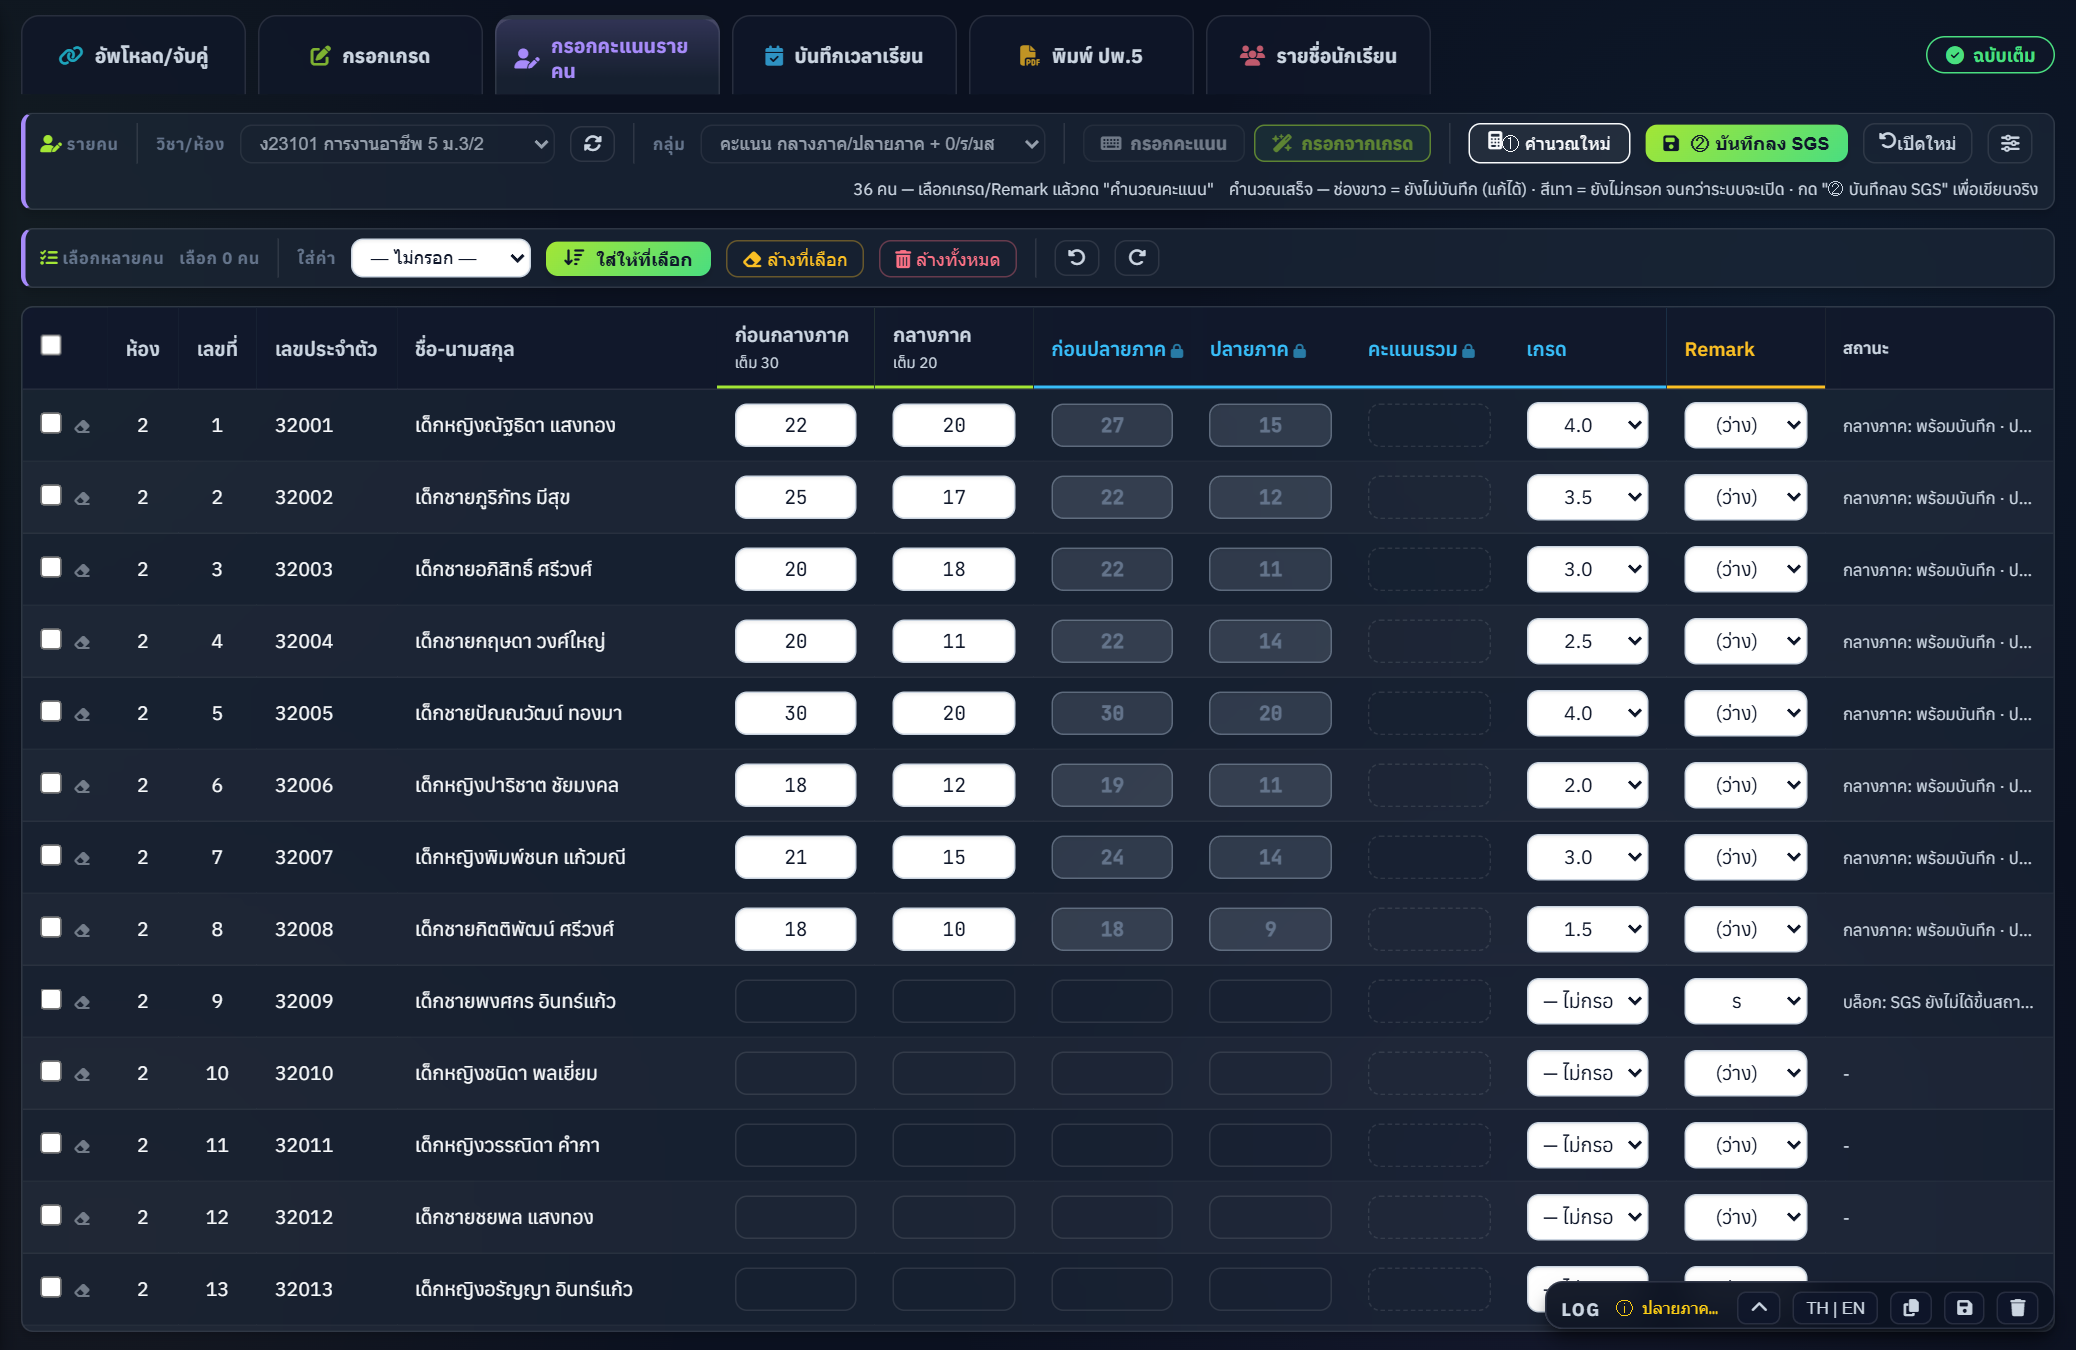Open the พิมพ์ ปพ.5 tab
Screen dimensions: 2076x1350
pyautogui.click(x=1081, y=56)
